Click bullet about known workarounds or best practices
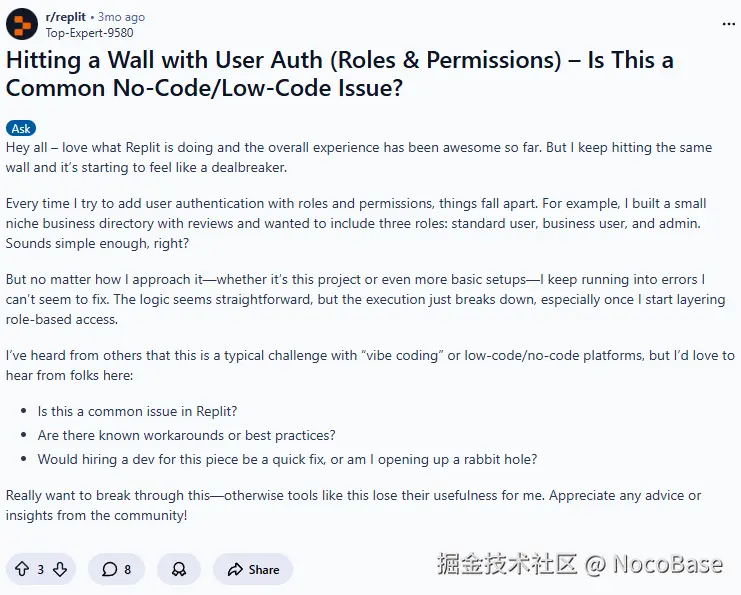This screenshot has width=741, height=595. tap(186, 435)
